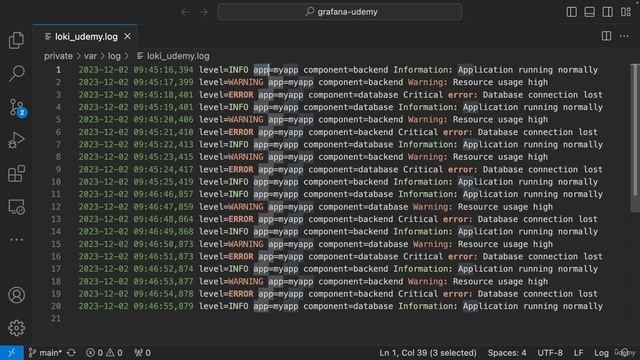This screenshot has height=360, width=640.
Task: Click timestamp 09:45:20,406 on line 5
Action: pos(163,120)
